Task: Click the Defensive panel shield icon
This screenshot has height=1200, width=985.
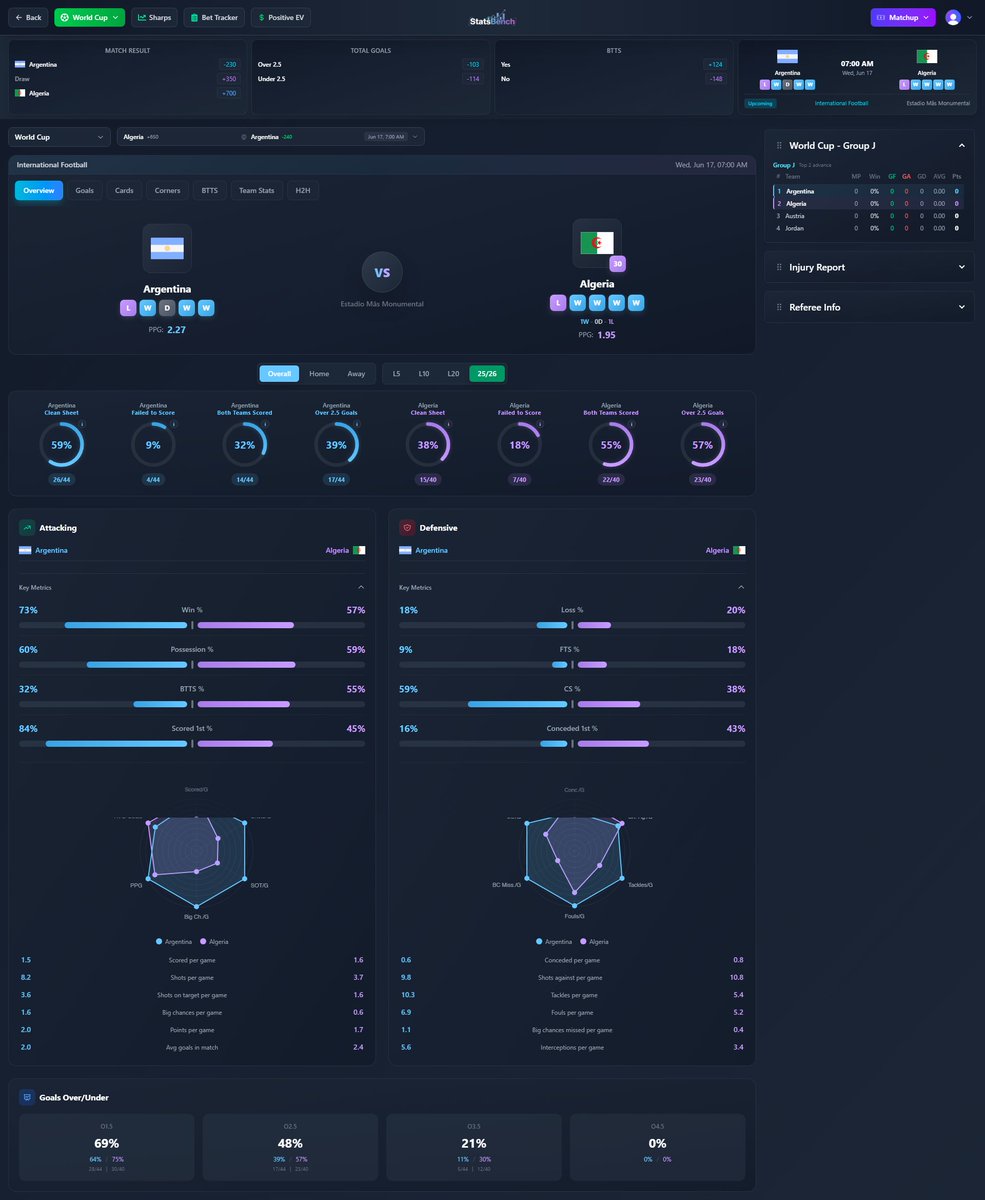Action: pyautogui.click(x=407, y=527)
